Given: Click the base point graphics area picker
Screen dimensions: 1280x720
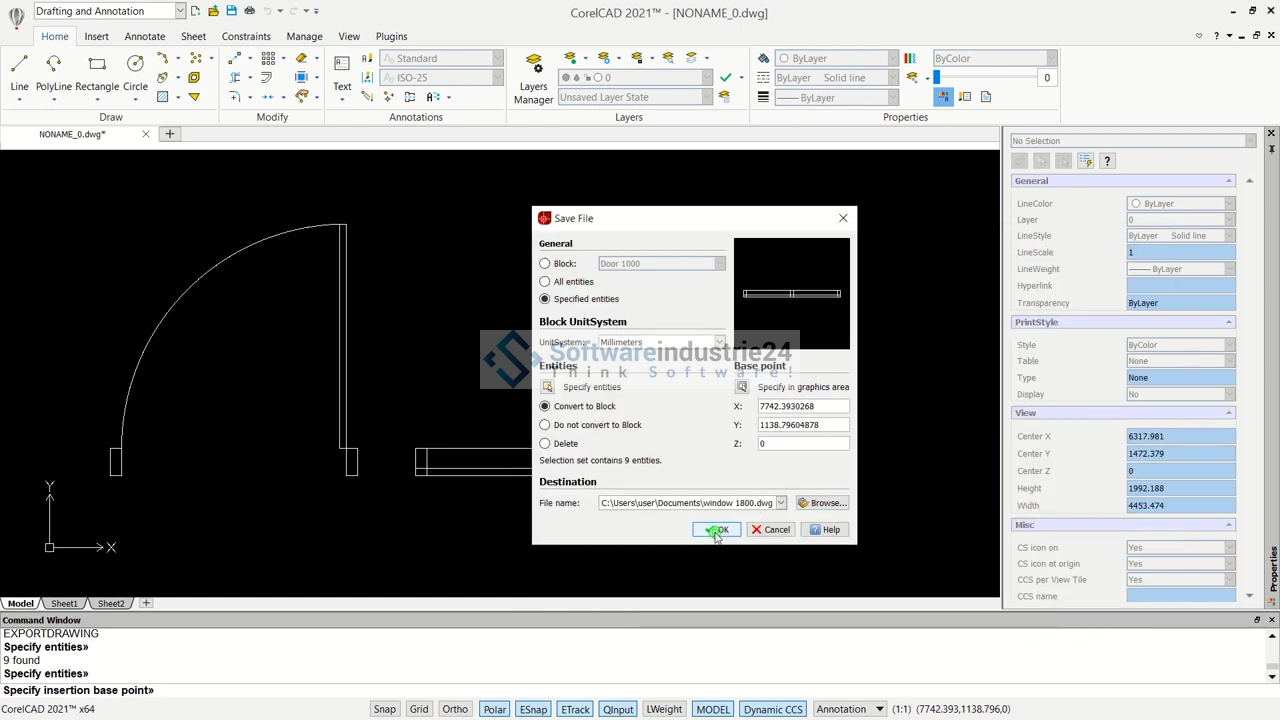Looking at the screenshot, I should (x=742, y=387).
